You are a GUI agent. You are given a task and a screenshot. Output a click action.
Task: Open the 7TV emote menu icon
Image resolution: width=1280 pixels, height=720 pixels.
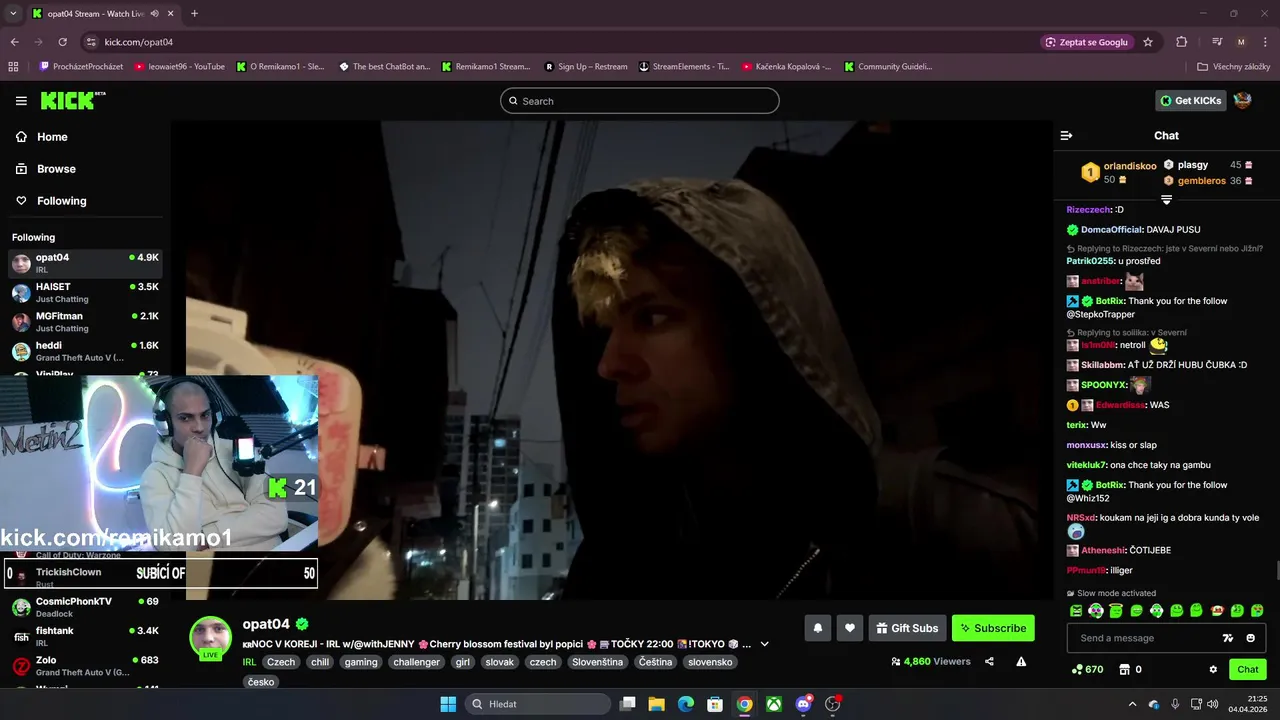(1228, 638)
